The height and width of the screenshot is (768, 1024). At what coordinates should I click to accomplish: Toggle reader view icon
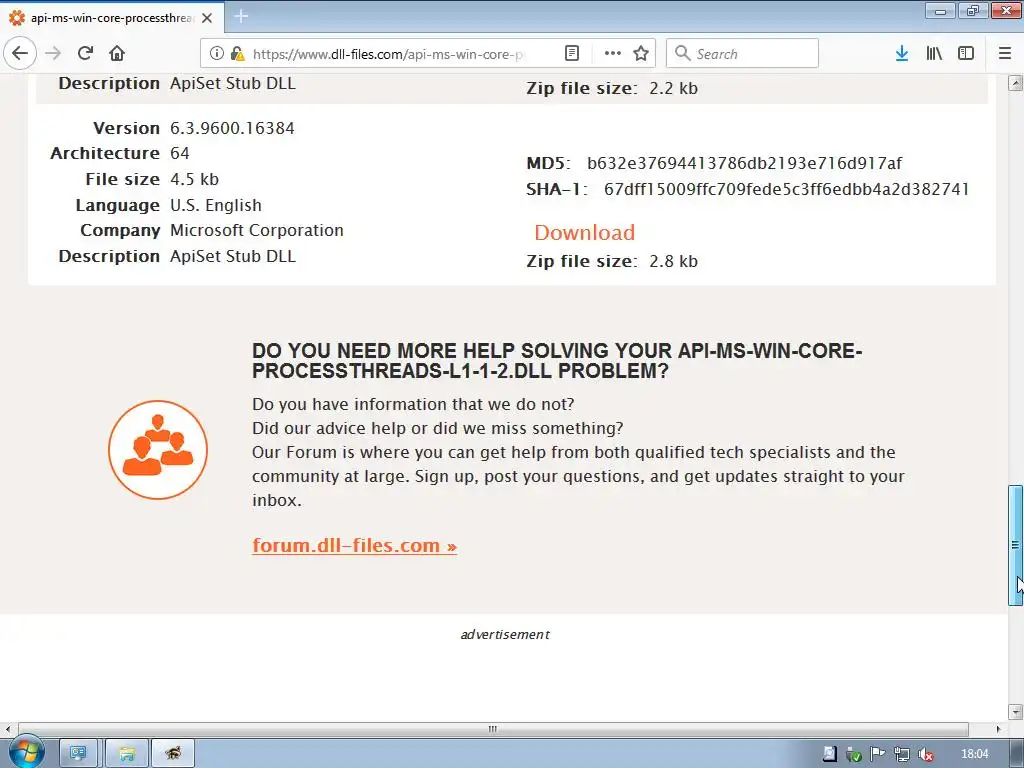click(x=571, y=53)
